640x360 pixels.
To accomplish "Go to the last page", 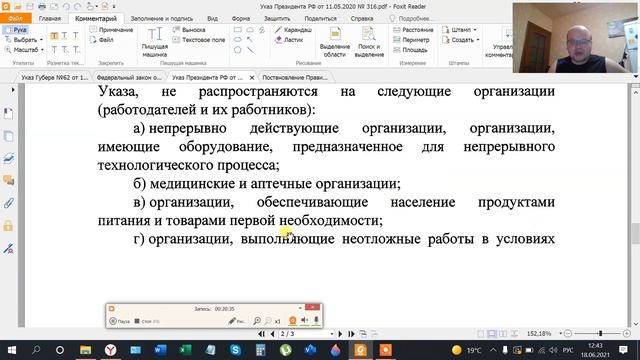I will tap(351, 334).
